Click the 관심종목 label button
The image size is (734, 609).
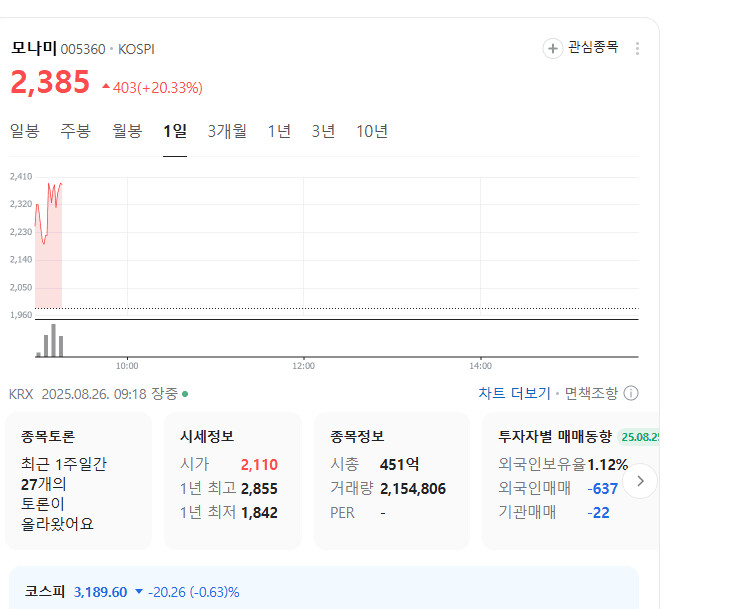[593, 47]
